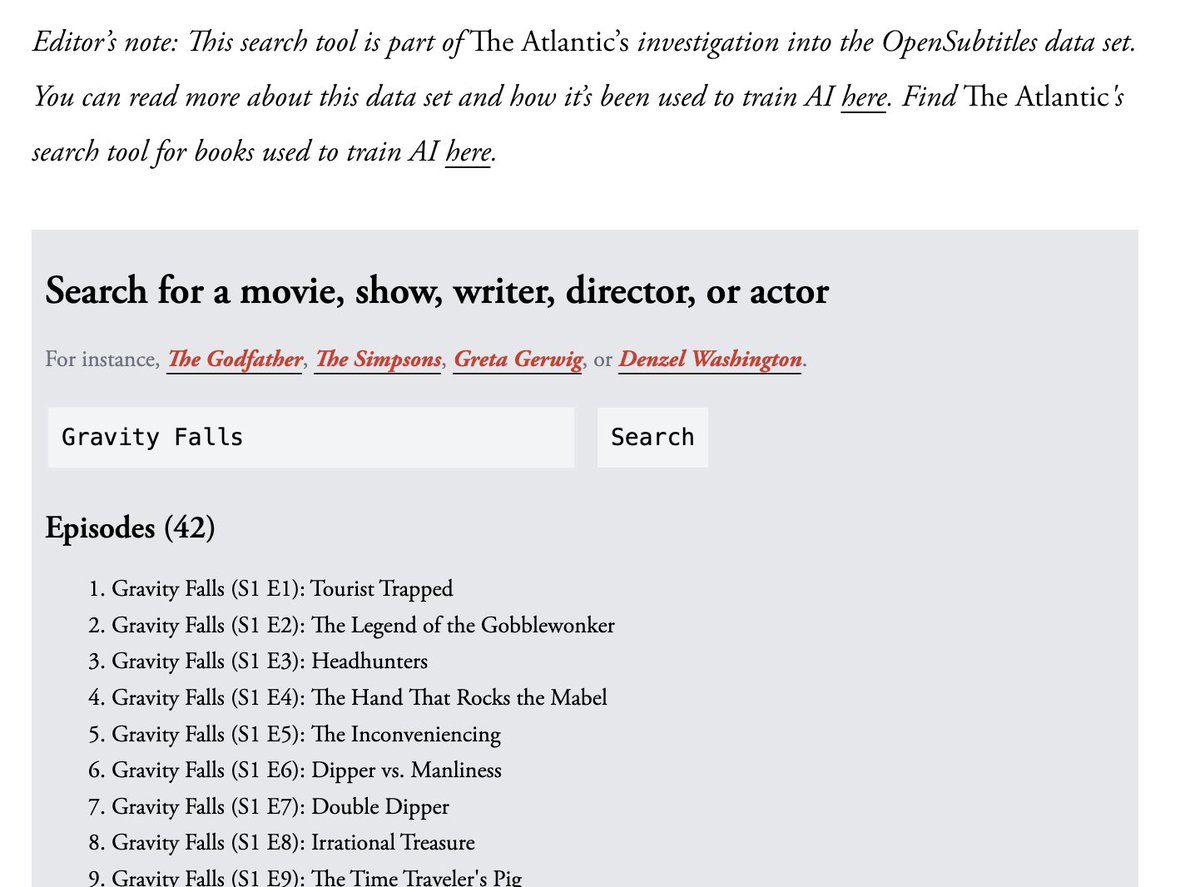Click the Search button

(652, 437)
